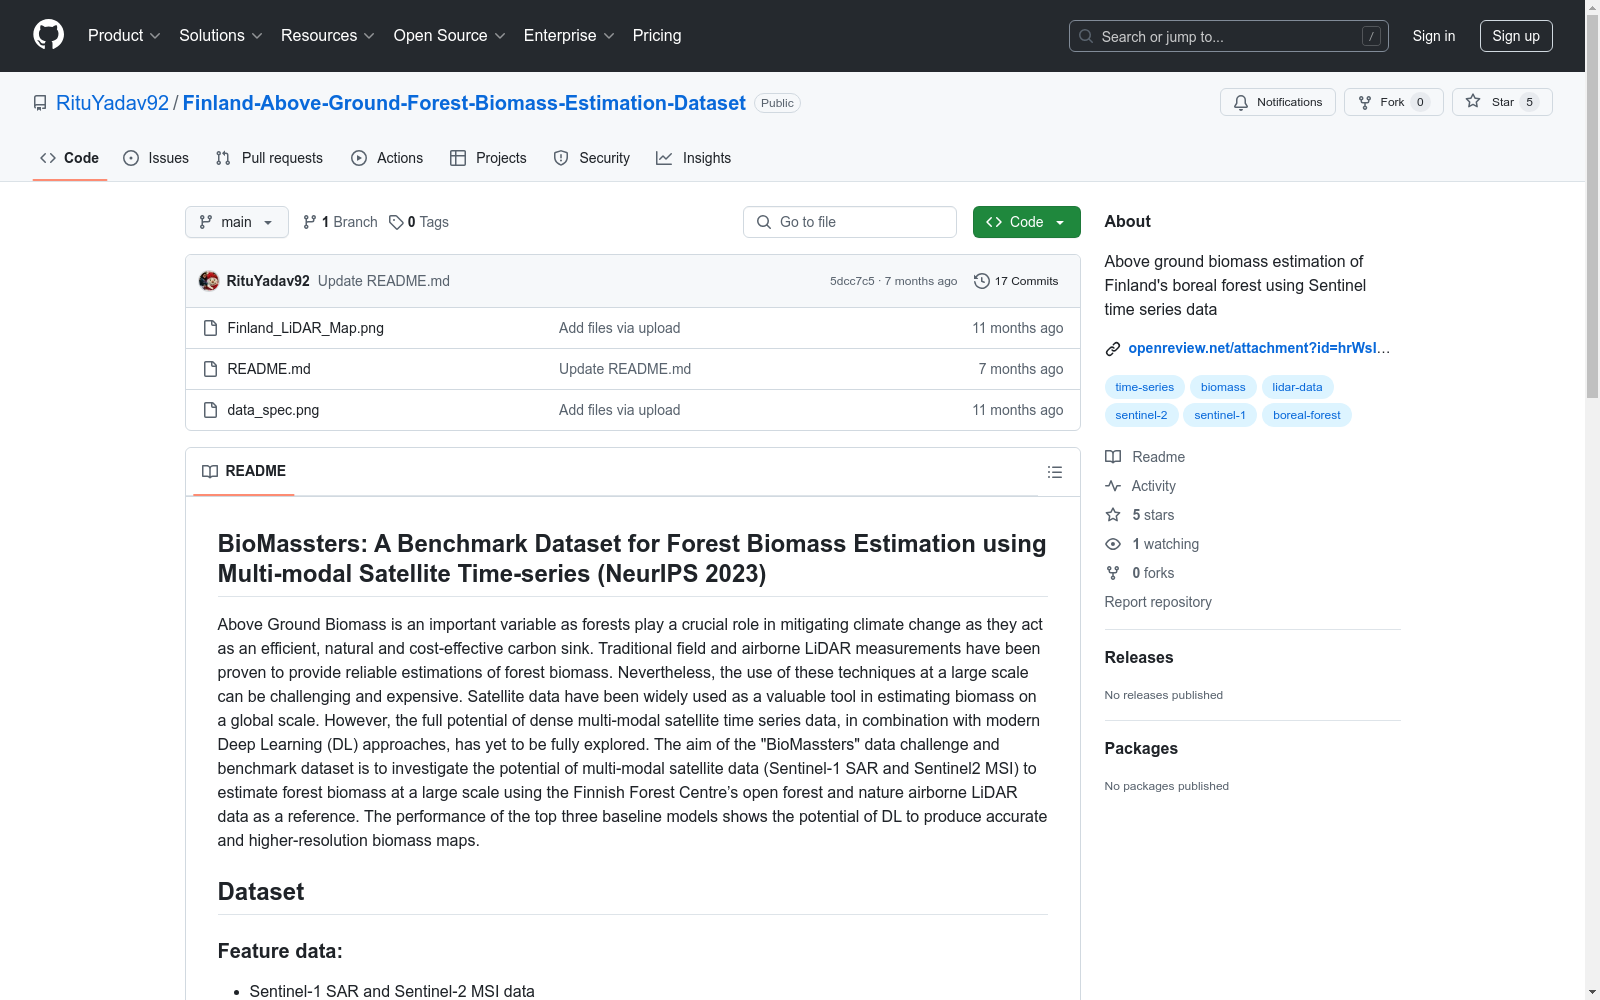Image resolution: width=1600 pixels, height=1000 pixels.
Task: Fork this repository
Action: pos(1393,102)
